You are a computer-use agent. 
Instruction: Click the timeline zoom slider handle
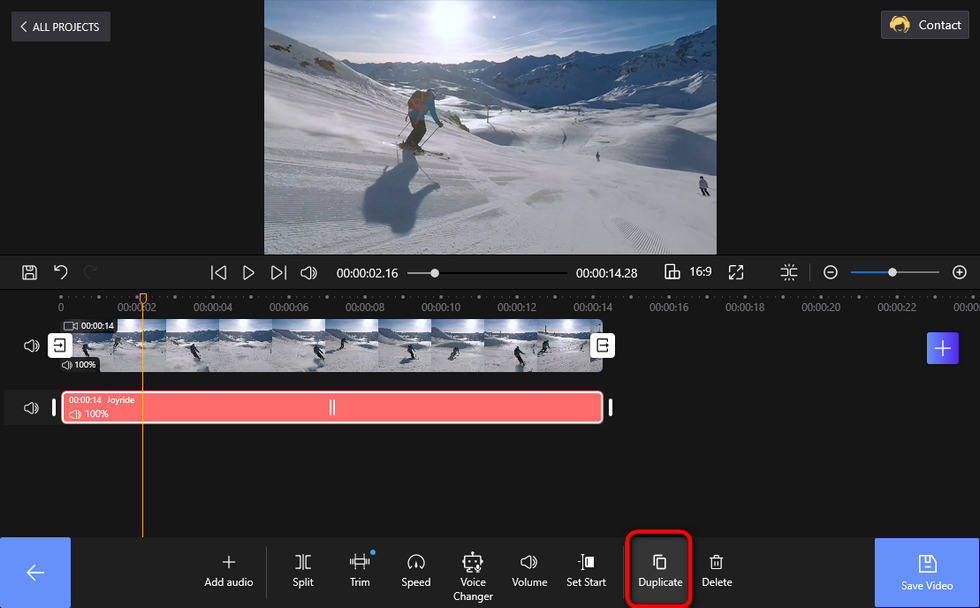892,272
